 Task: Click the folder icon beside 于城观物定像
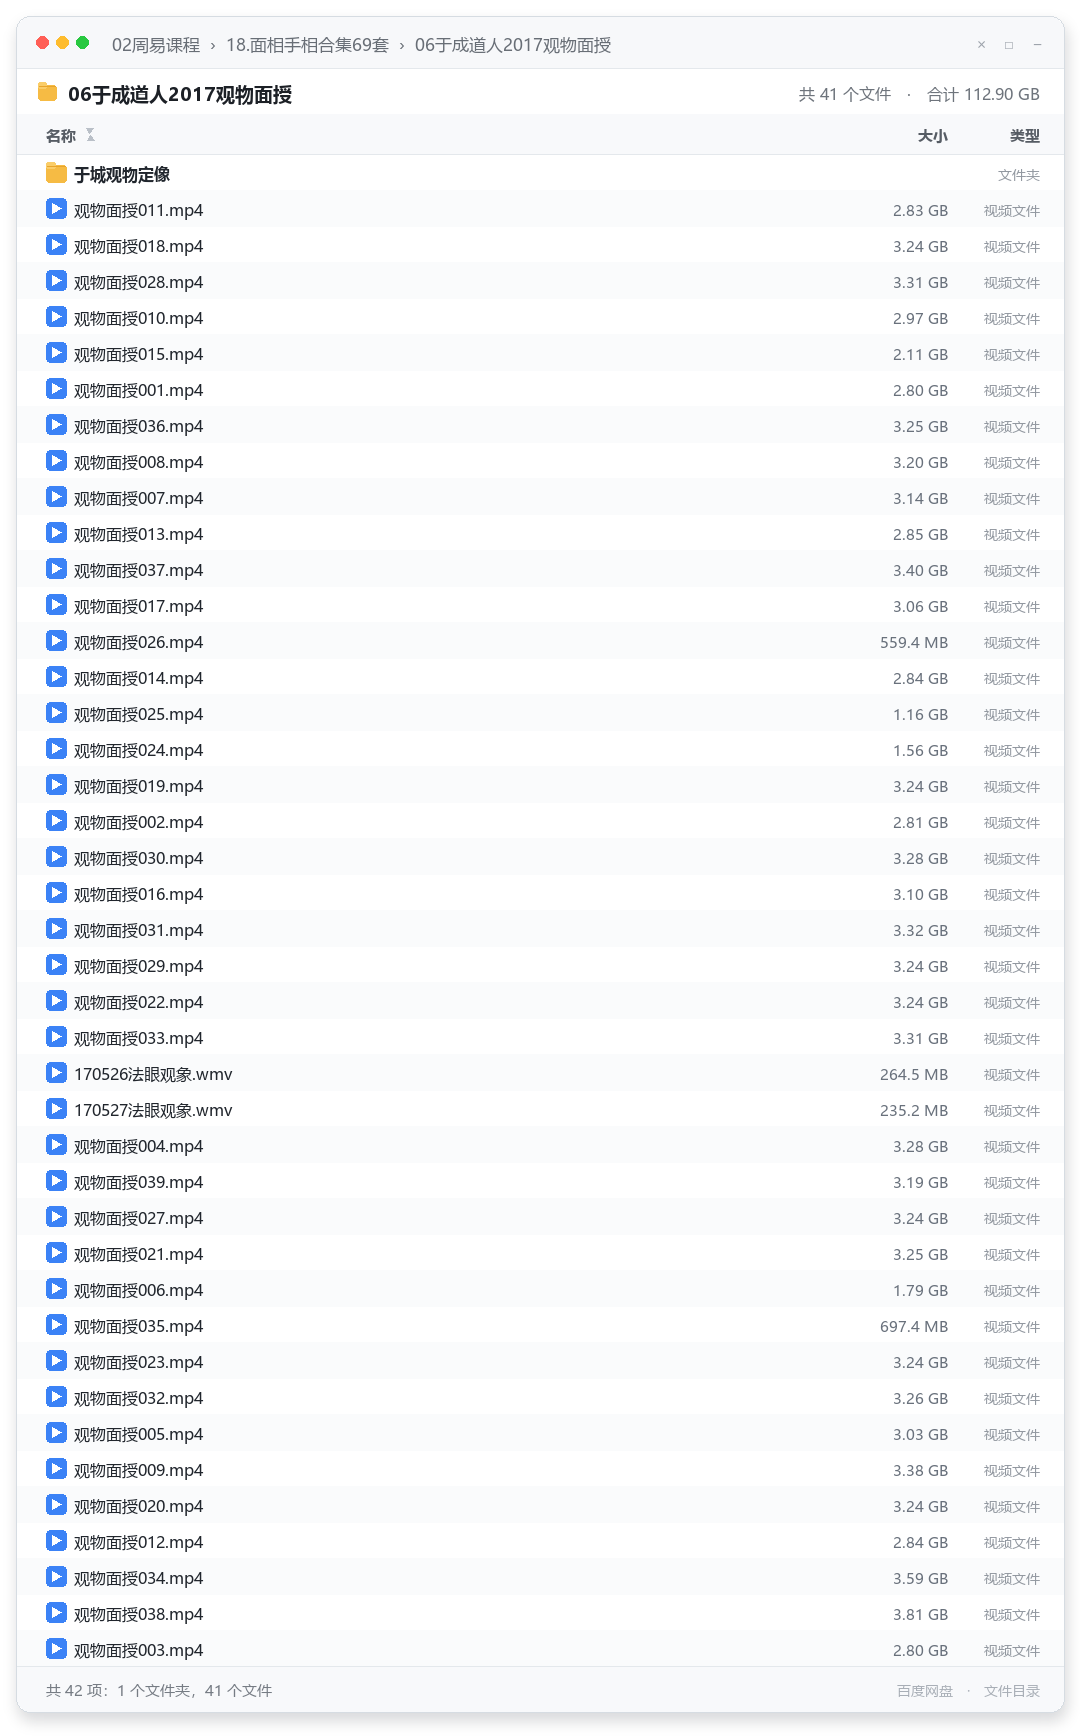point(56,174)
